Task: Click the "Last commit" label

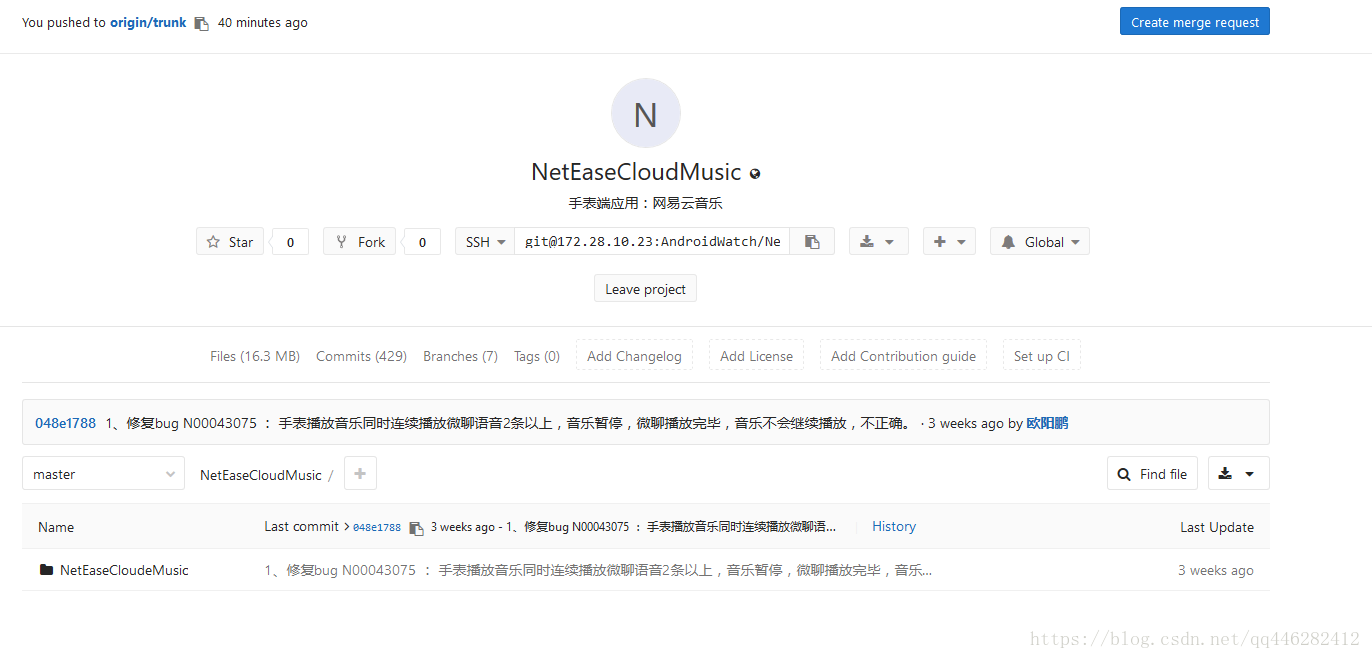Action: (301, 526)
